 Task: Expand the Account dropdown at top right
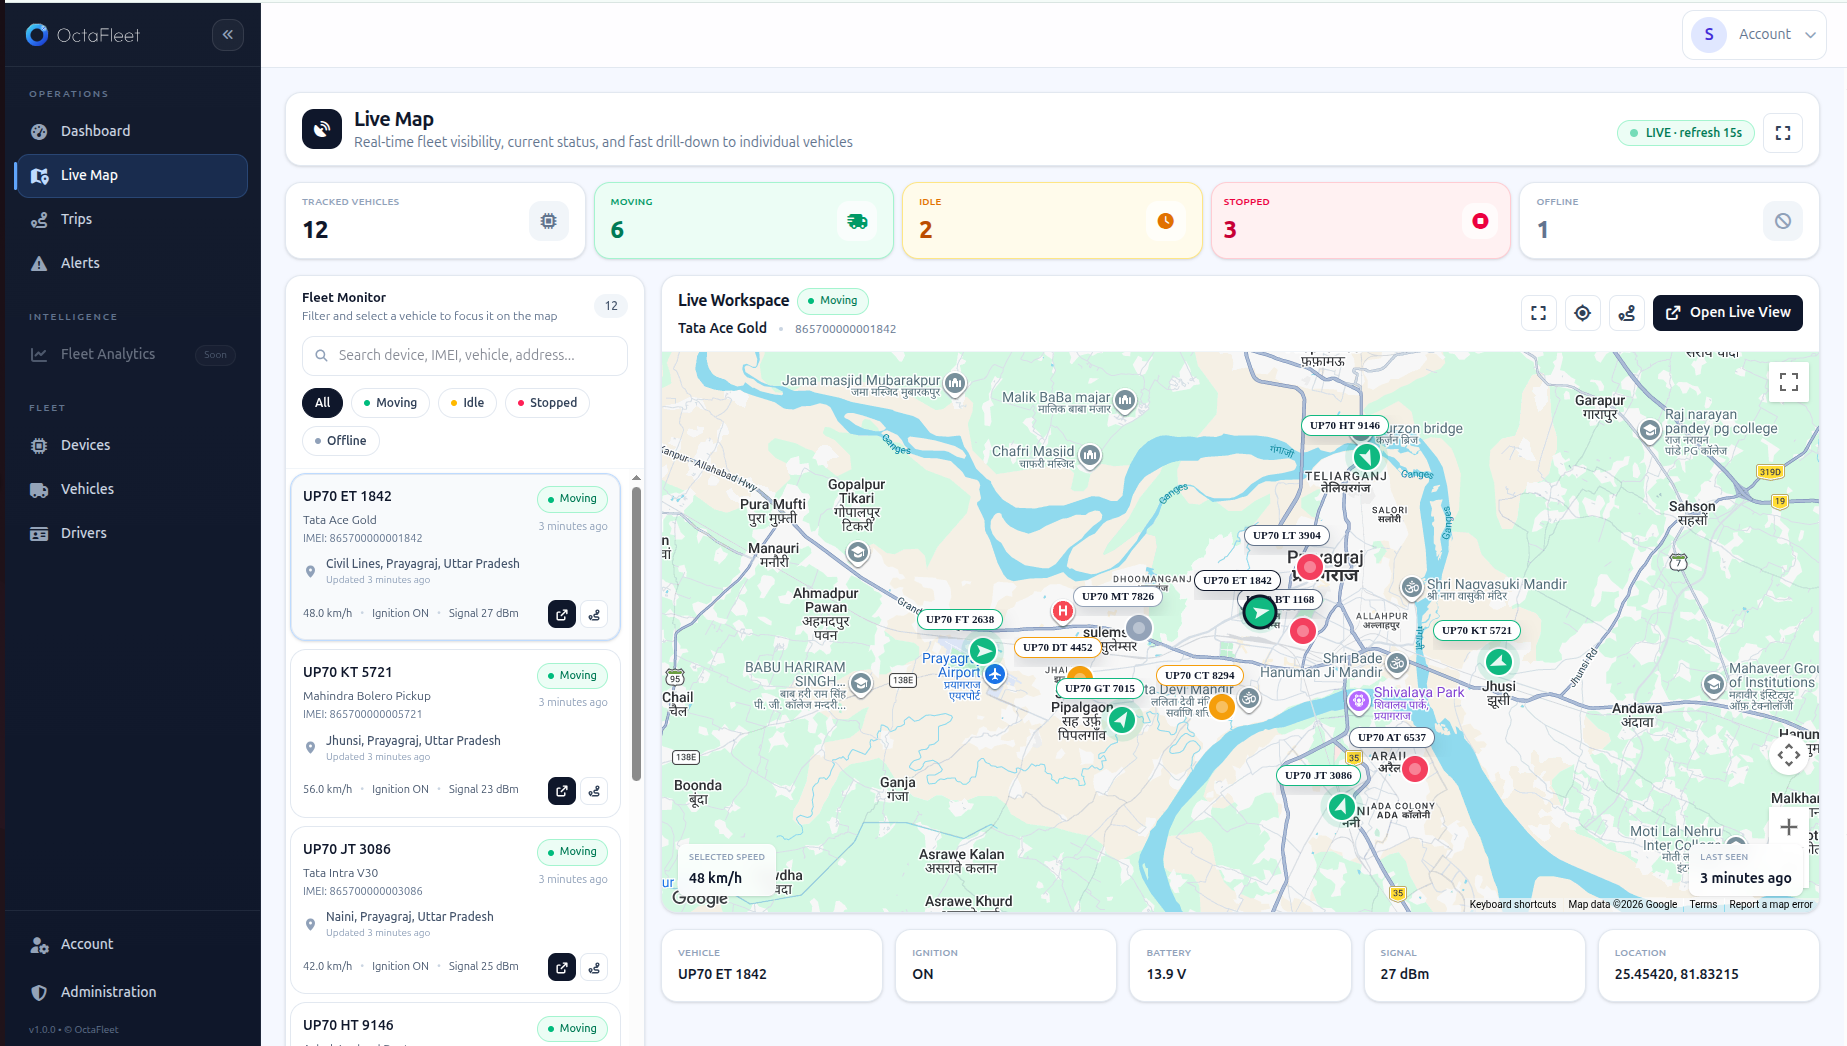click(x=1754, y=35)
